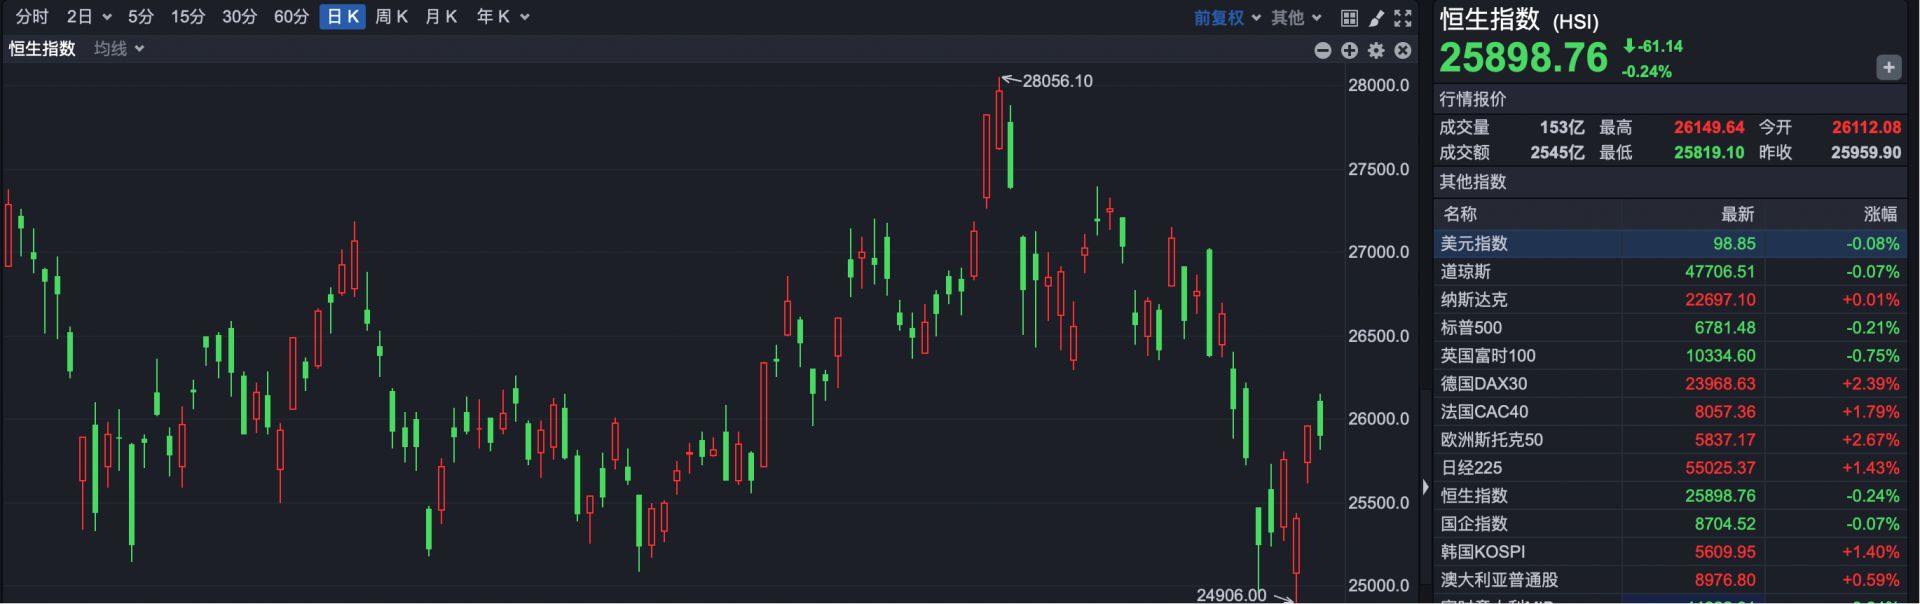The width and height of the screenshot is (1920, 604).
Task: Zoom in chart with plus icon
Action: pyautogui.click(x=1349, y=50)
